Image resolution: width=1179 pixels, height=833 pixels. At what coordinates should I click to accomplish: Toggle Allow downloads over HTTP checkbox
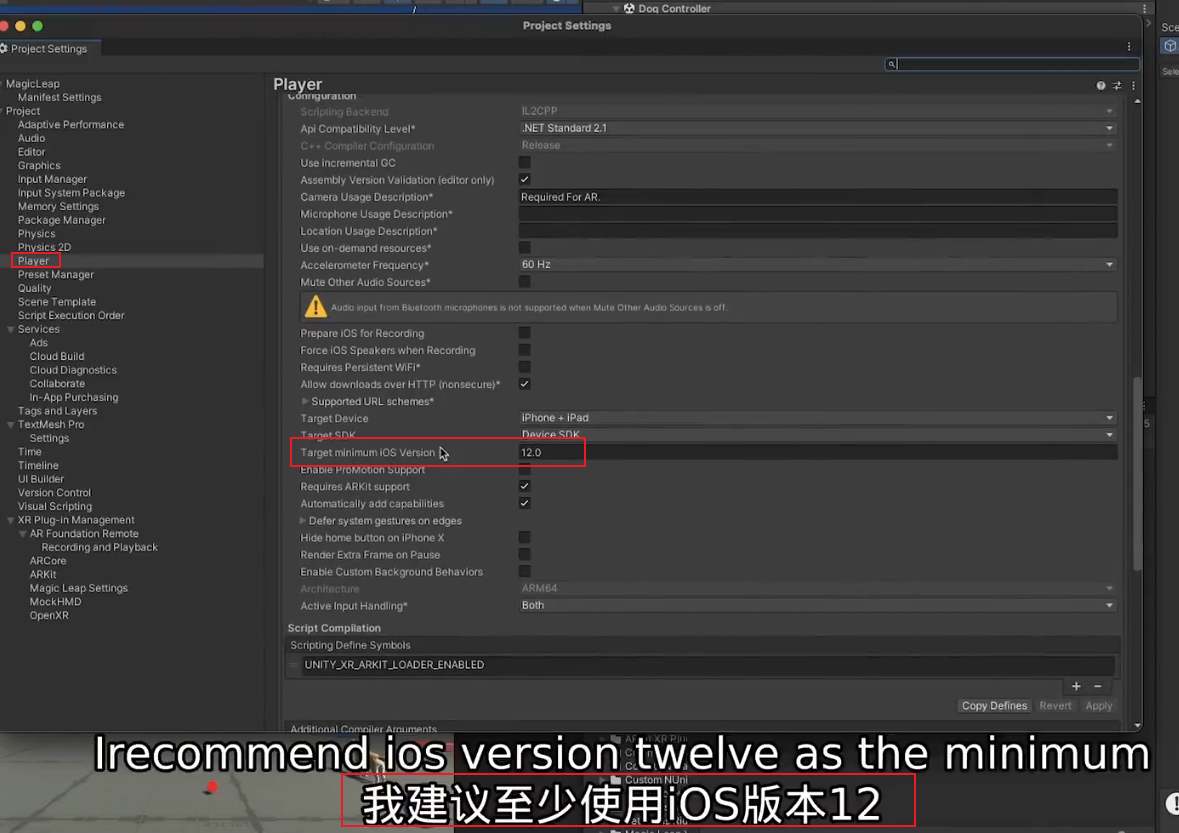(x=525, y=384)
